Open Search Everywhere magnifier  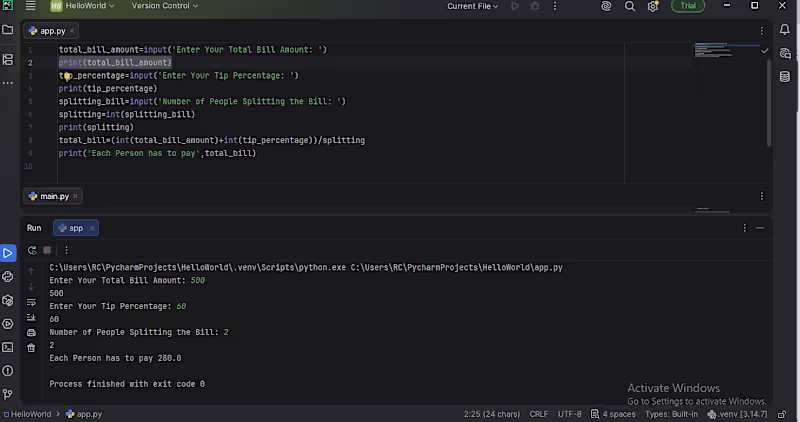[630, 6]
